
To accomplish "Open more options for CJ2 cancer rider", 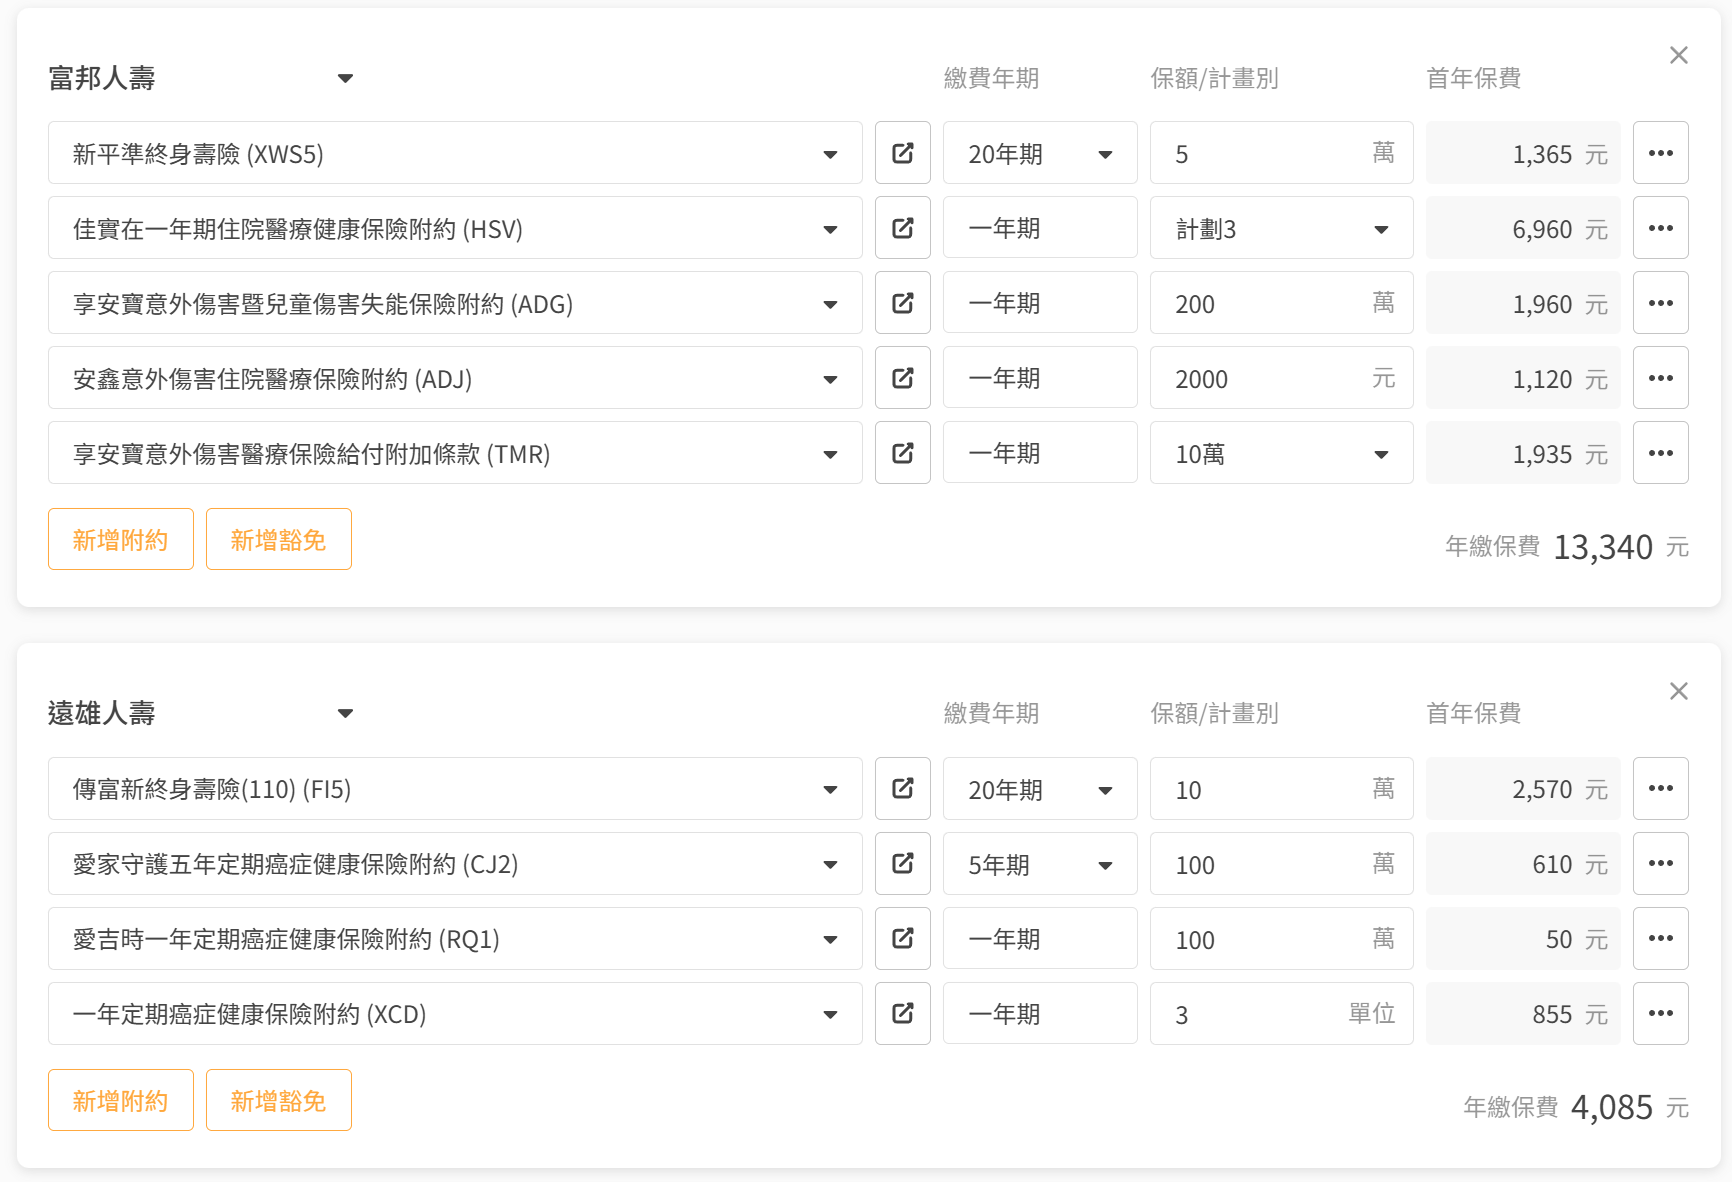I will coord(1660,863).
